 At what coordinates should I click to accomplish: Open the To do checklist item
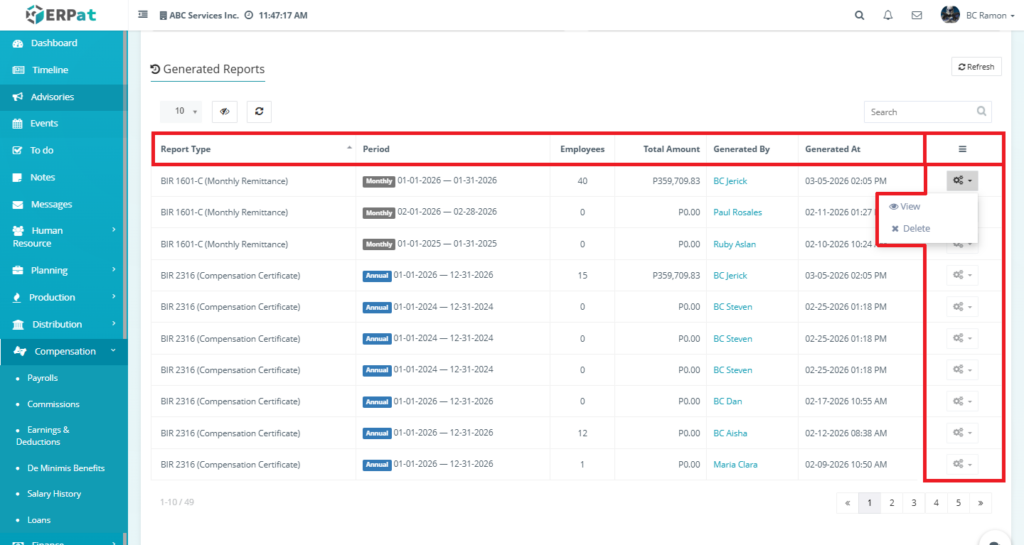tap(42, 150)
